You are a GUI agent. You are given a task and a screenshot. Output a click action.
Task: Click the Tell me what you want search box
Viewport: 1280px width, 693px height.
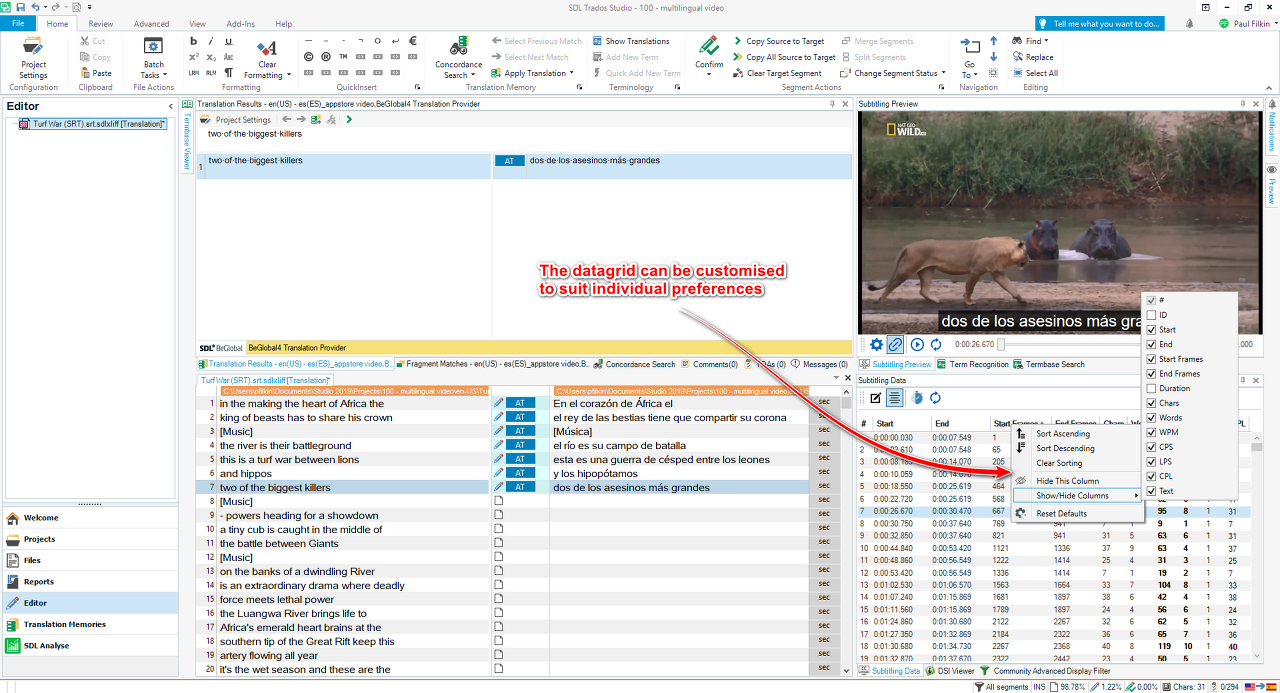(x=1098, y=23)
